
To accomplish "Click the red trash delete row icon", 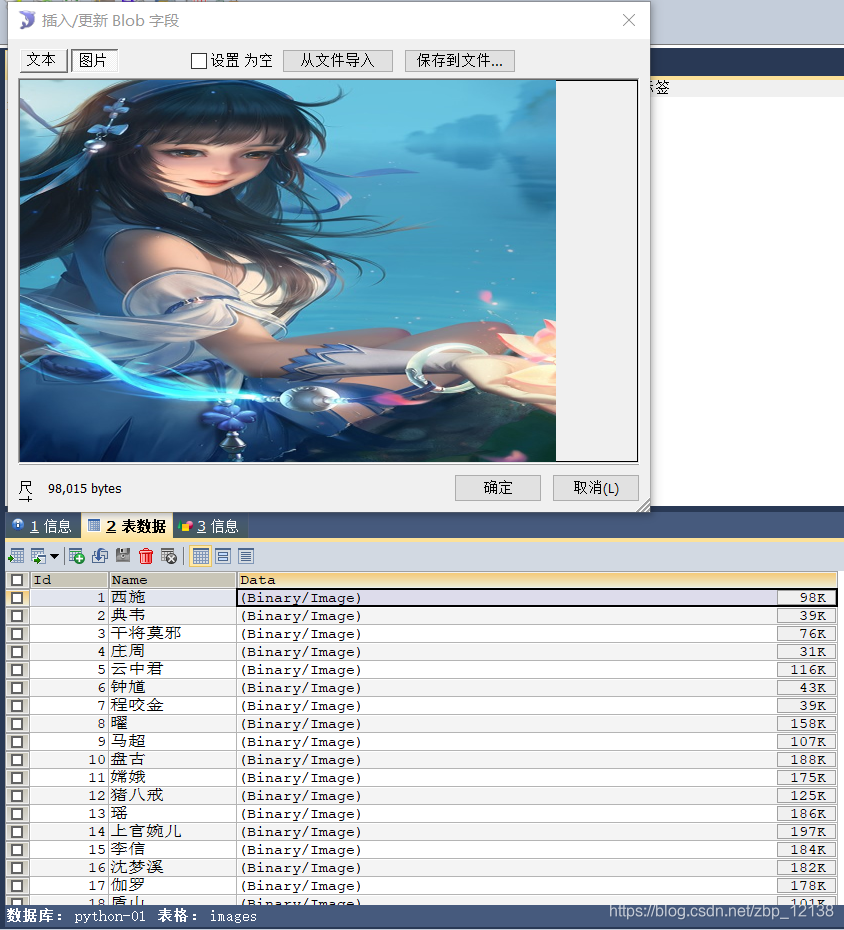I will [x=146, y=556].
